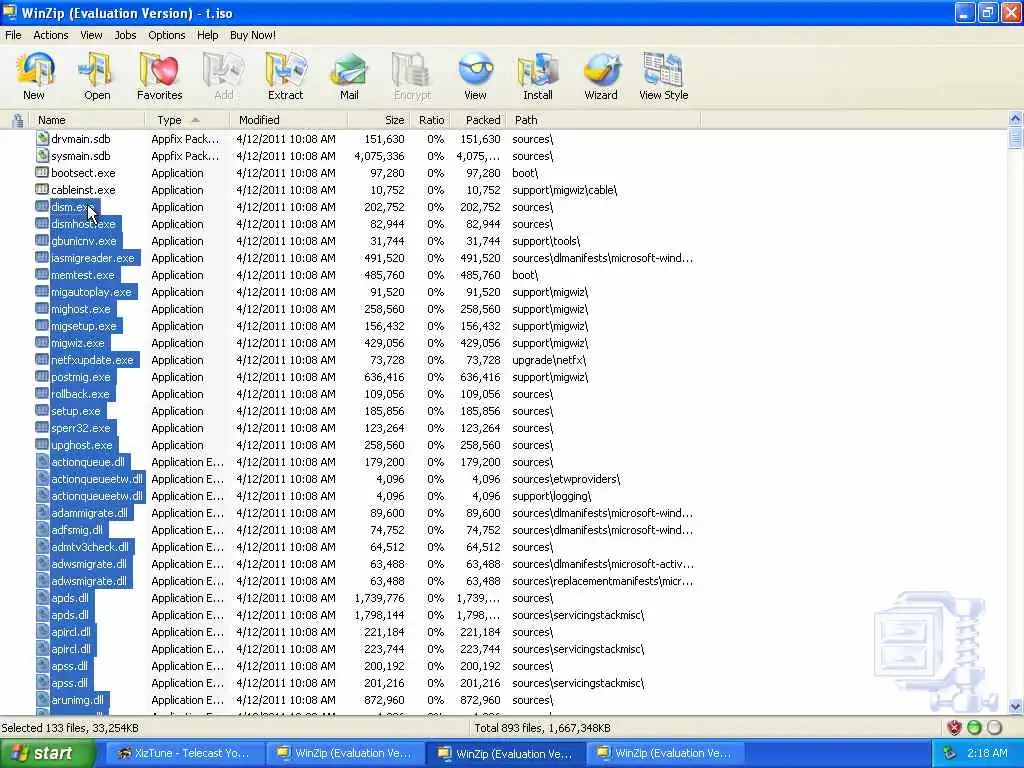1024x768 pixels.
Task: Click the Buy Now! menu item
Action: (x=253, y=35)
